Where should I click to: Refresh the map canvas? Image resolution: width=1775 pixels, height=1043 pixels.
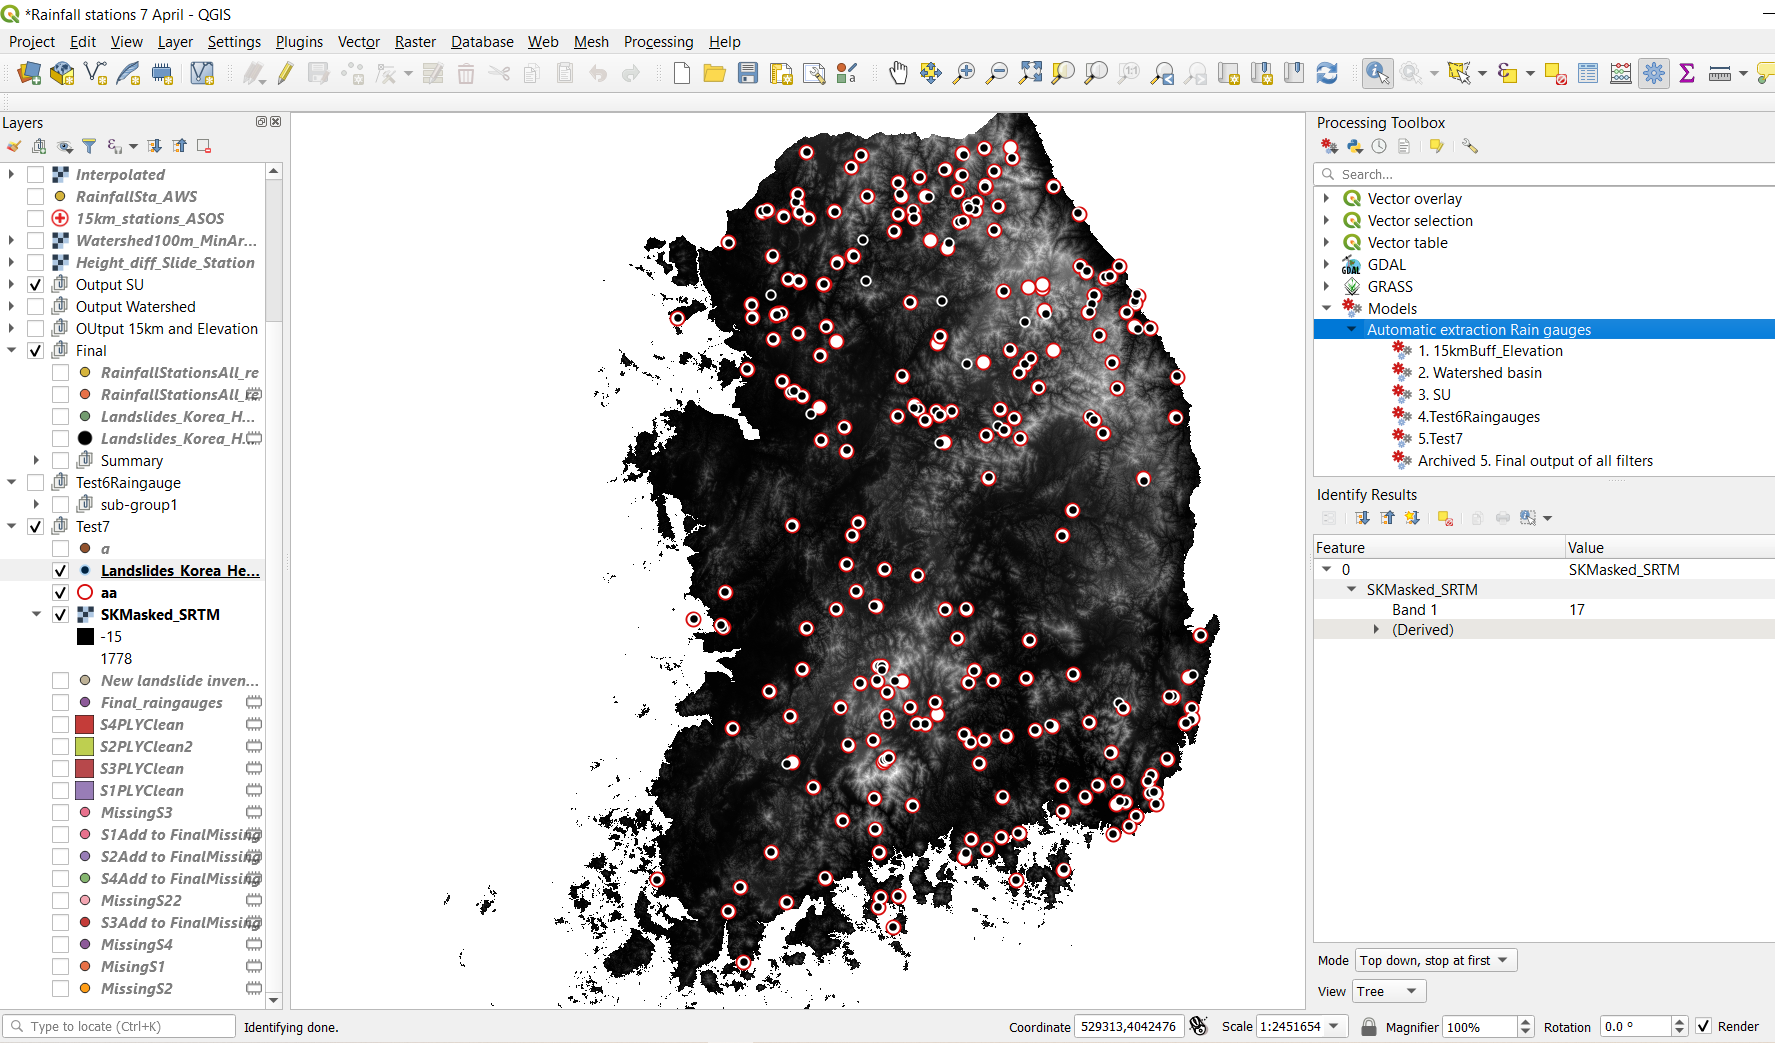click(1327, 73)
